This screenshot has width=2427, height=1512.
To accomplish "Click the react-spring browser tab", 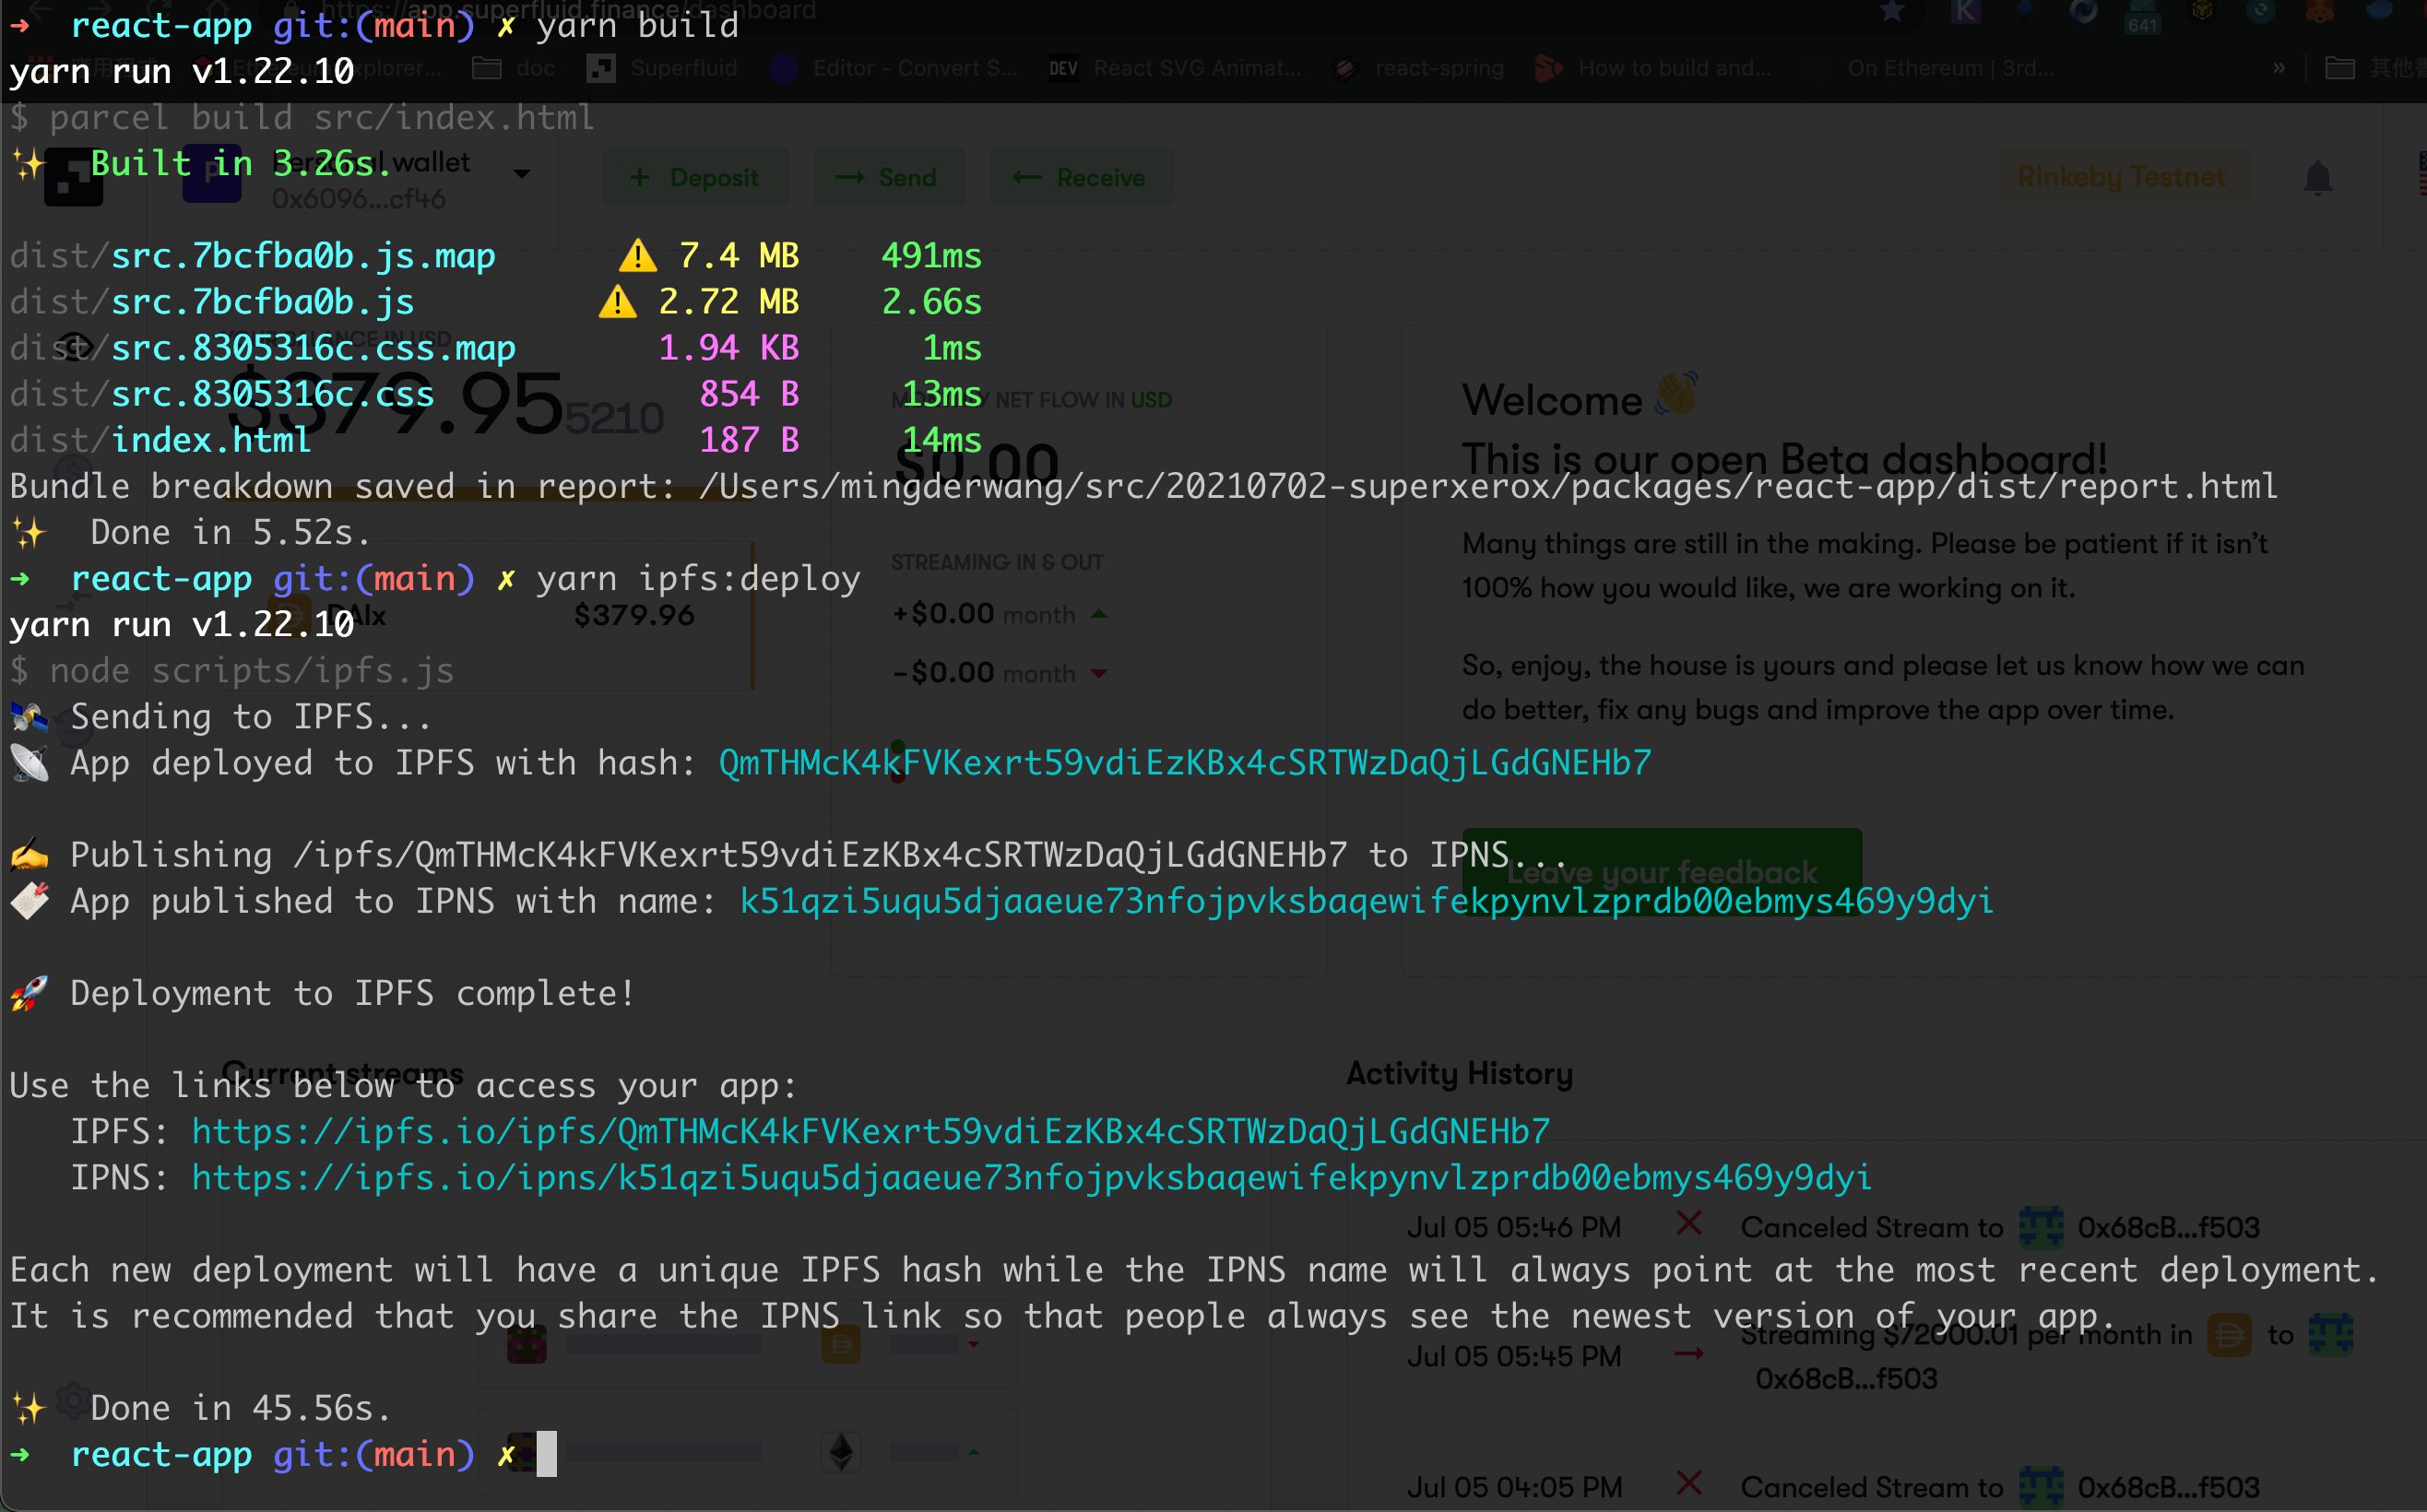I will coord(1428,70).
